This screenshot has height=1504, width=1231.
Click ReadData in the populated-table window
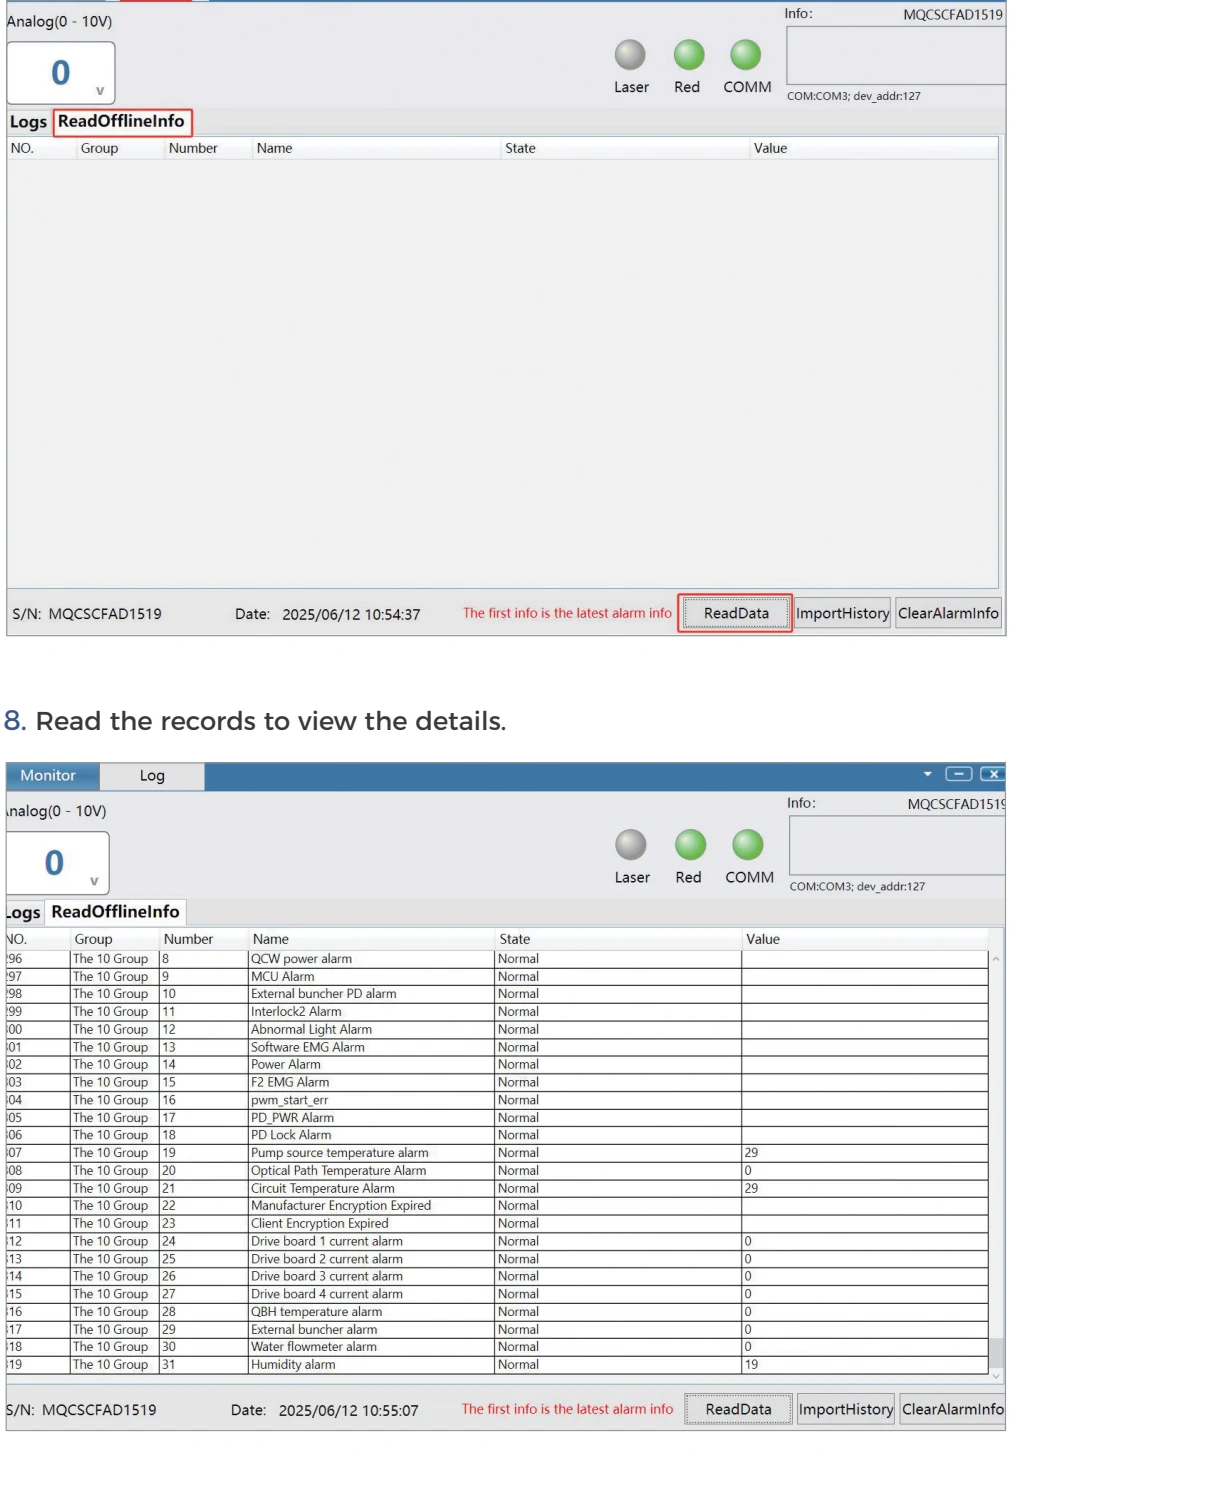point(738,1409)
